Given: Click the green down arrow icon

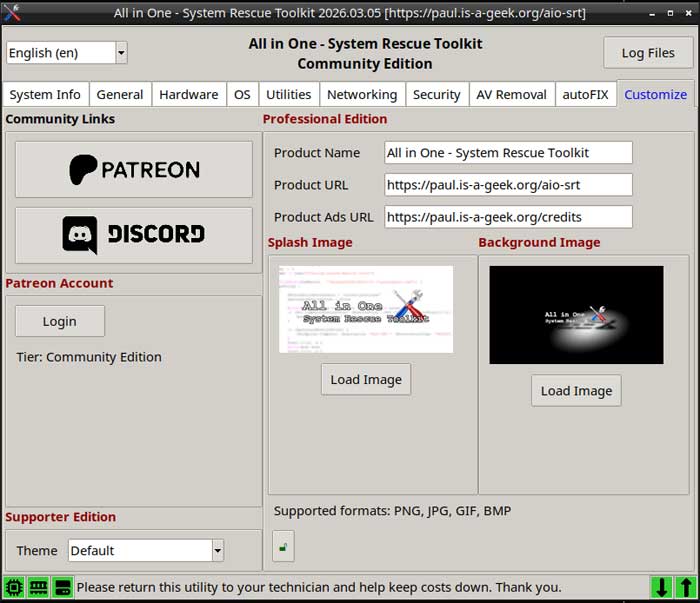Looking at the screenshot, I should tap(661, 588).
